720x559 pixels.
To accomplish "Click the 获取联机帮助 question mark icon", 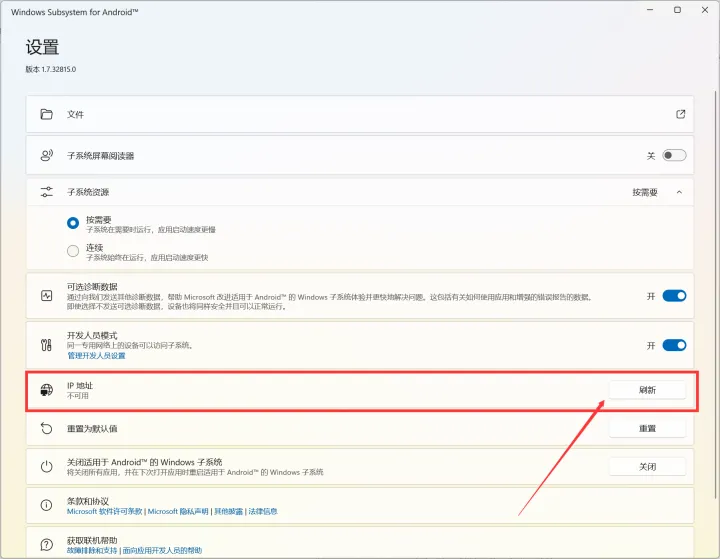I will tap(46, 544).
